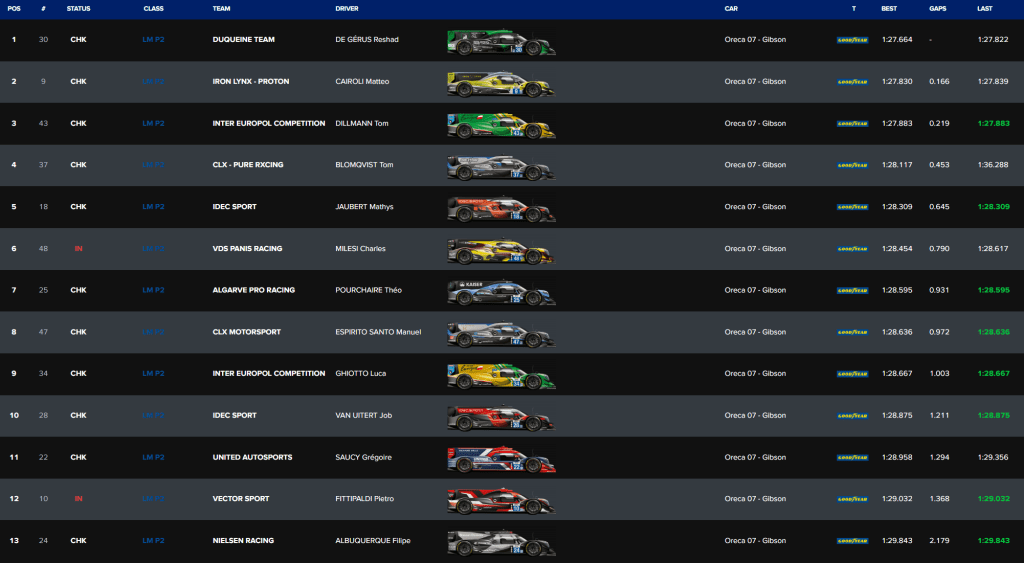Click LM P2 class in Algarve Pro Racing row

coord(153,290)
